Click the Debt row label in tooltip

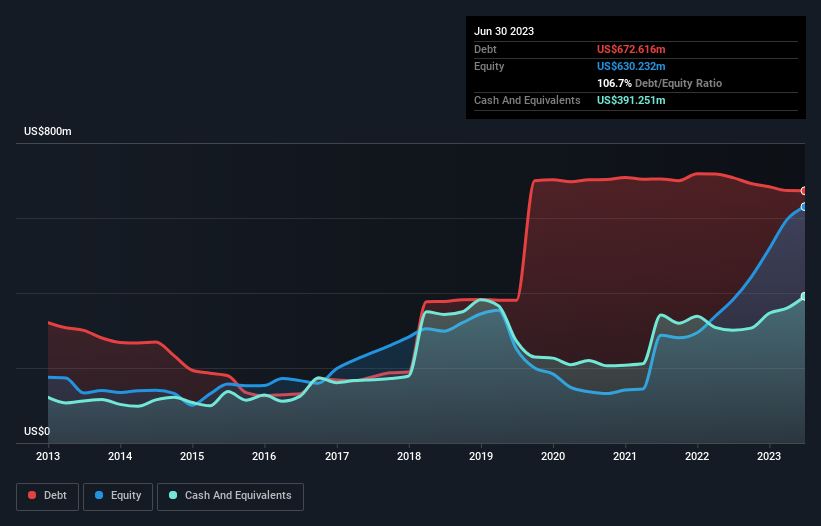pos(485,49)
